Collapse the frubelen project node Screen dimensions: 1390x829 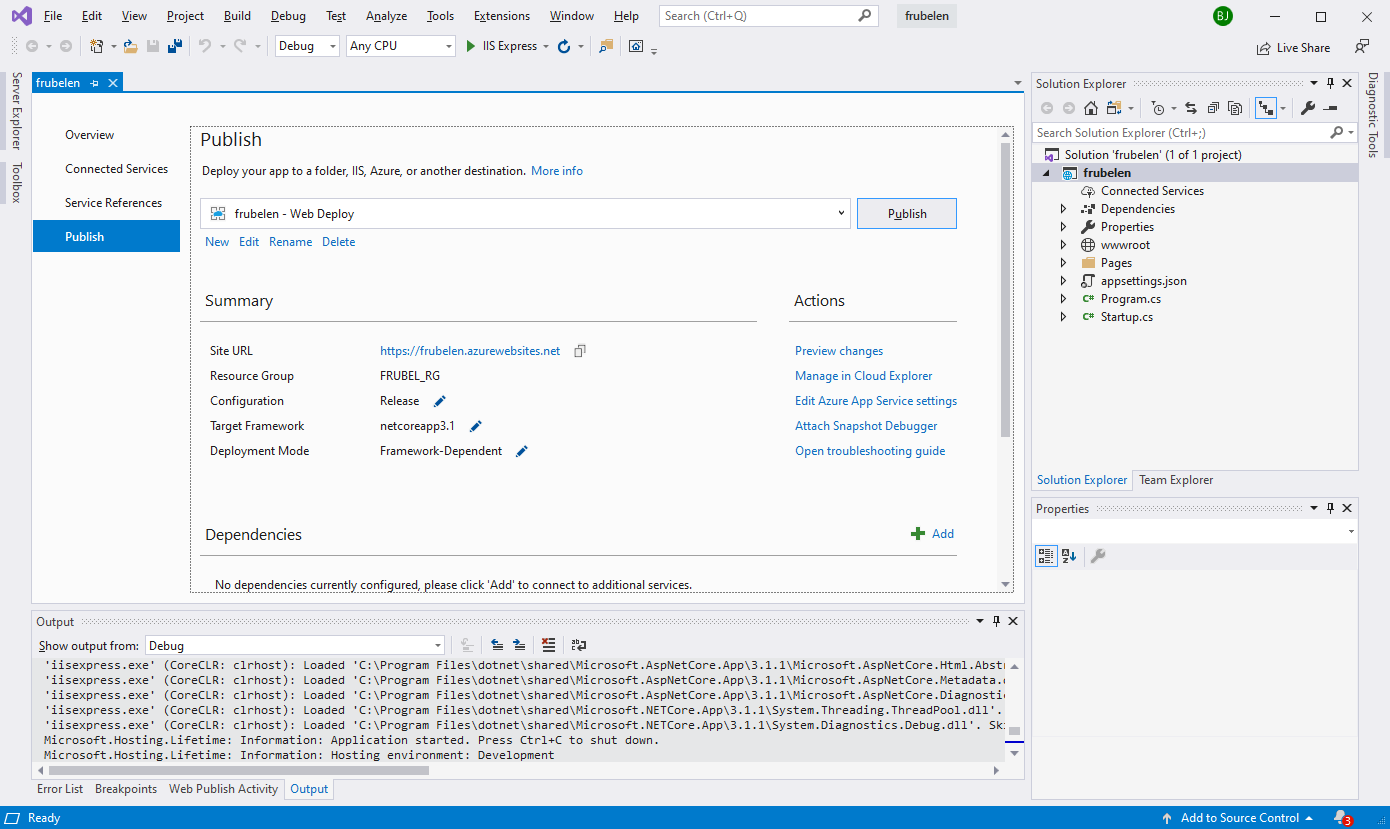(x=1047, y=173)
